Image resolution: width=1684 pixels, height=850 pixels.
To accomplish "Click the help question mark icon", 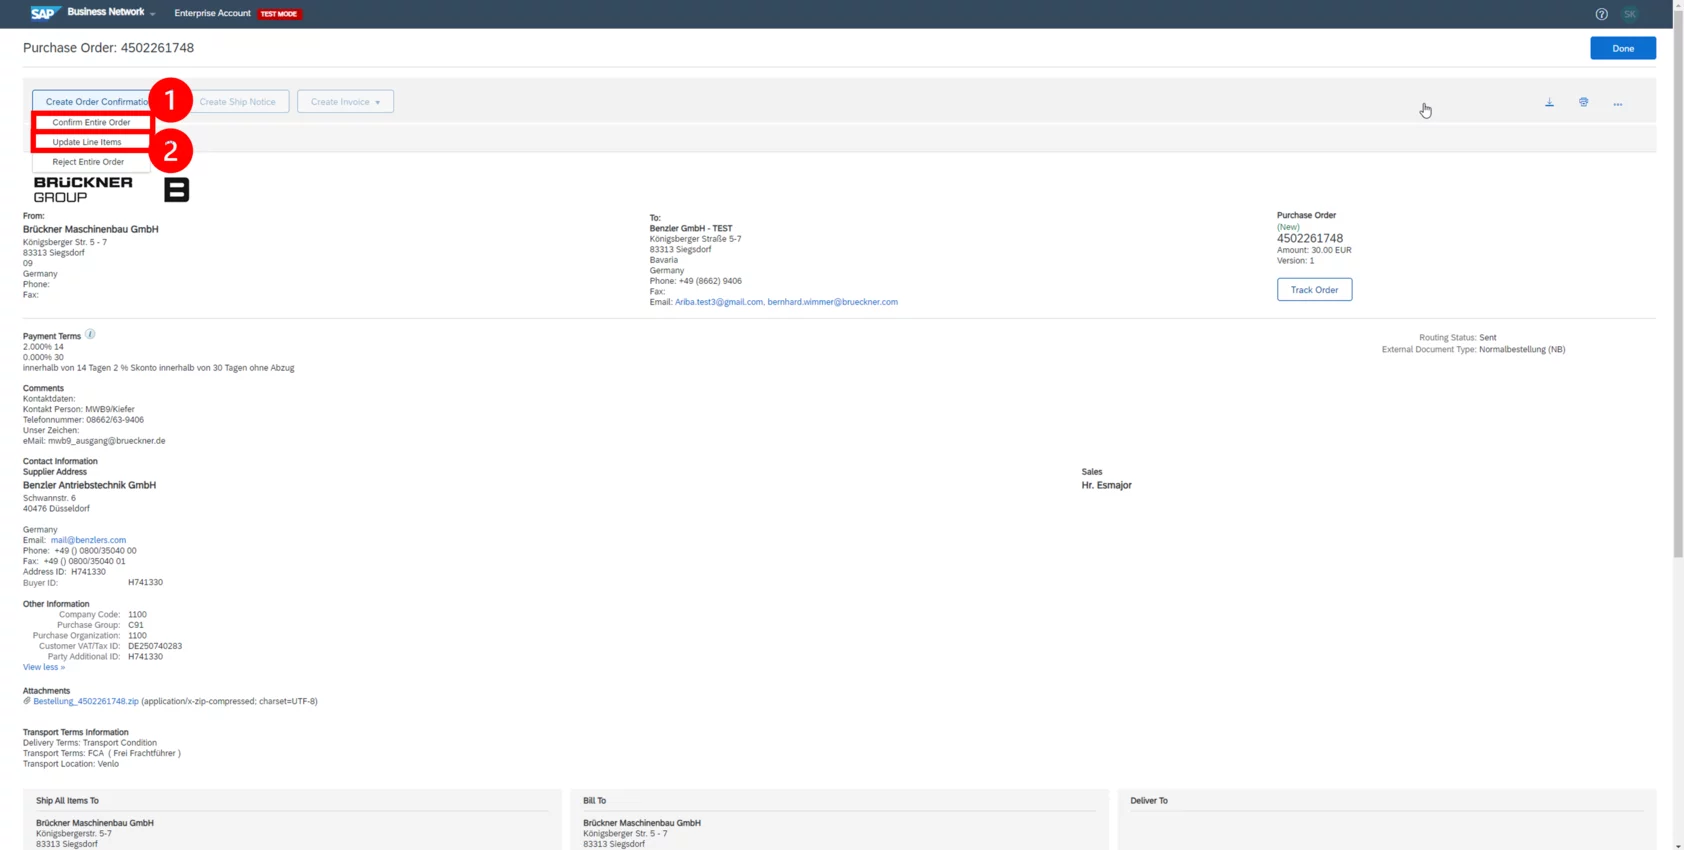I will click(x=1601, y=14).
